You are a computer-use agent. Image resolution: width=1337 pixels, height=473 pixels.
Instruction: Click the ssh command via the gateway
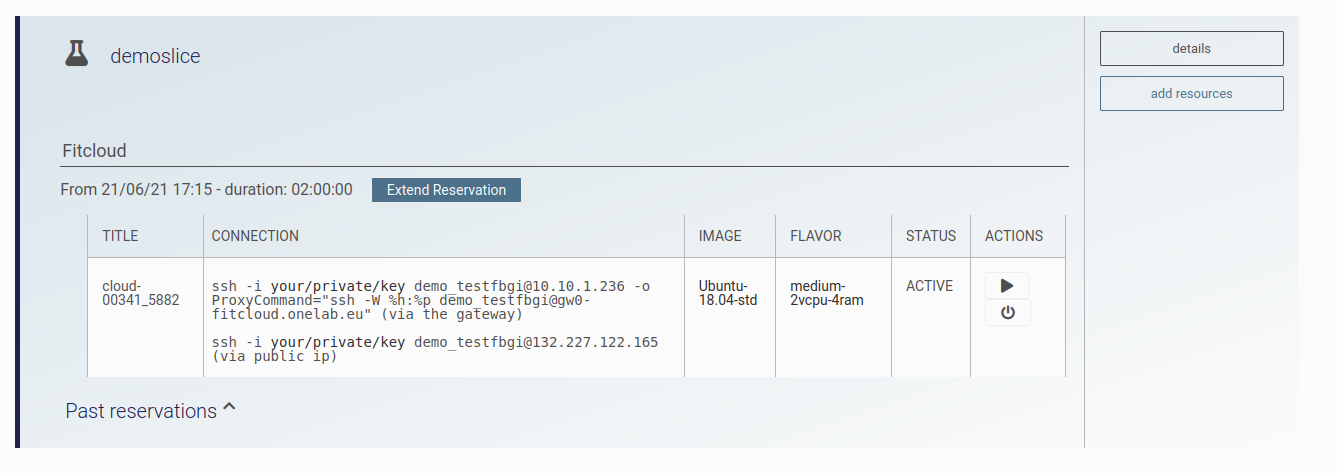pyautogui.click(x=431, y=300)
